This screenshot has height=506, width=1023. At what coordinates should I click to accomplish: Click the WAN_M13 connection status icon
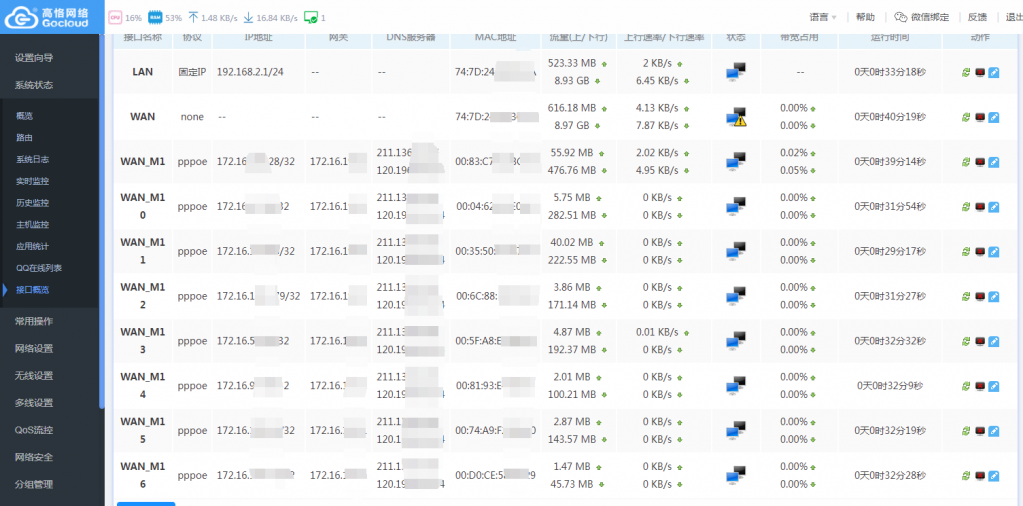(x=736, y=340)
